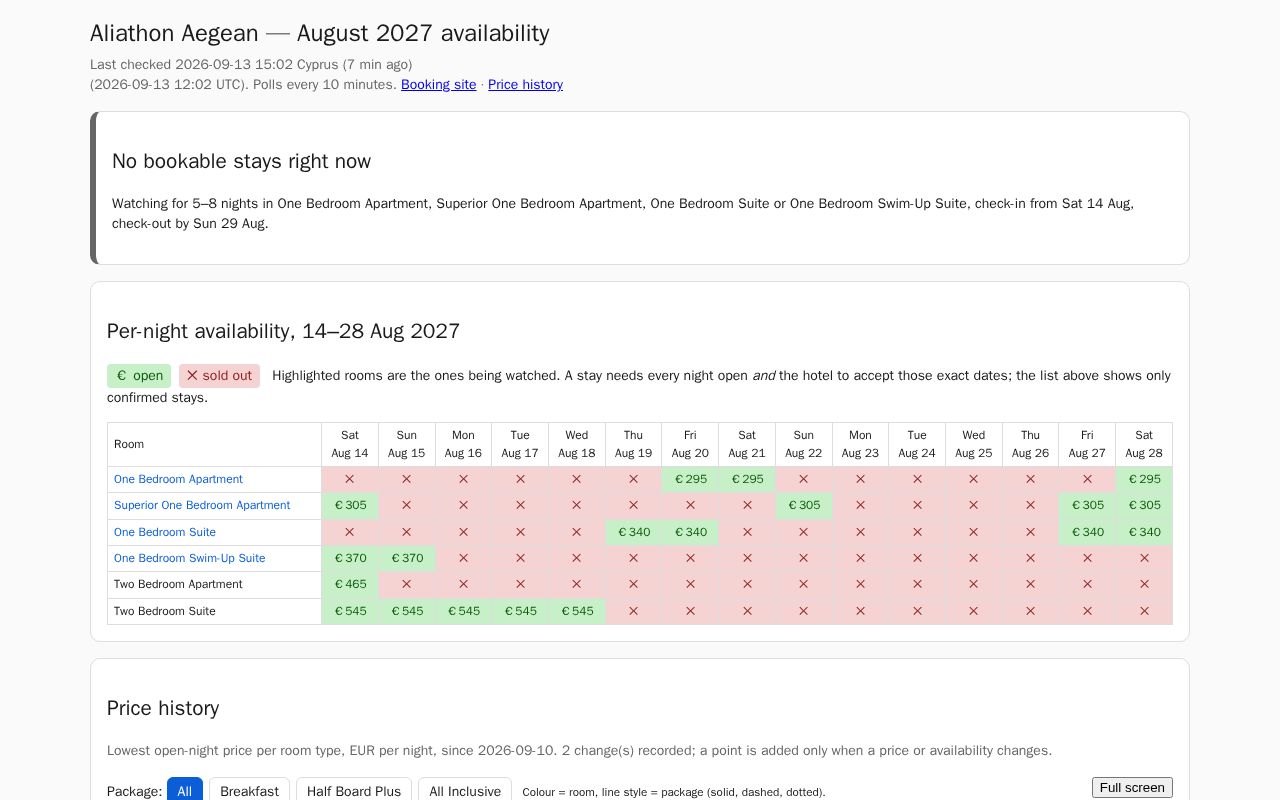The width and height of the screenshot is (1280, 800).
Task: Open the Superior One Bedroom Apartment link
Action: tap(202, 505)
